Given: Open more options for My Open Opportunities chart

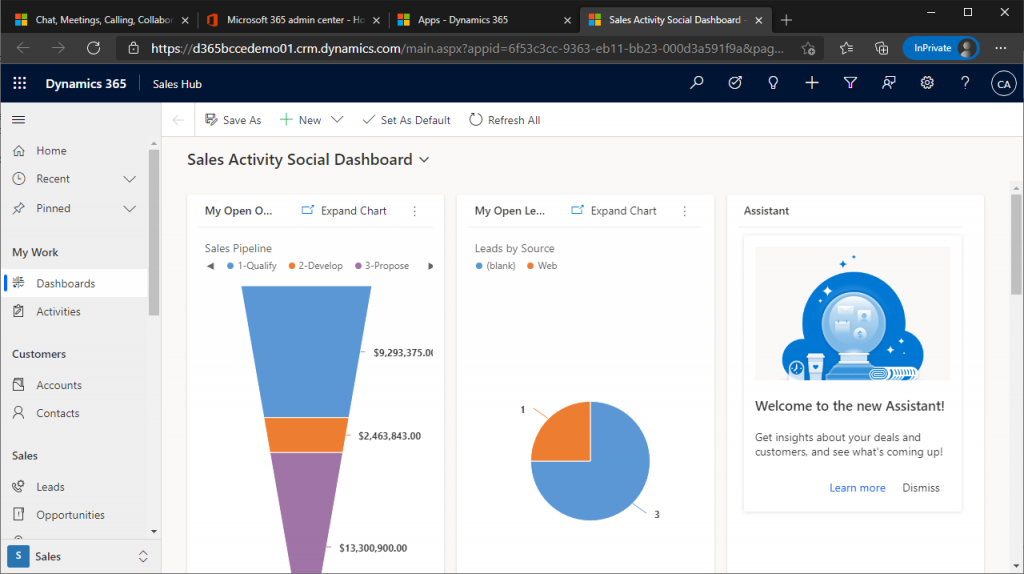Looking at the screenshot, I should (415, 211).
